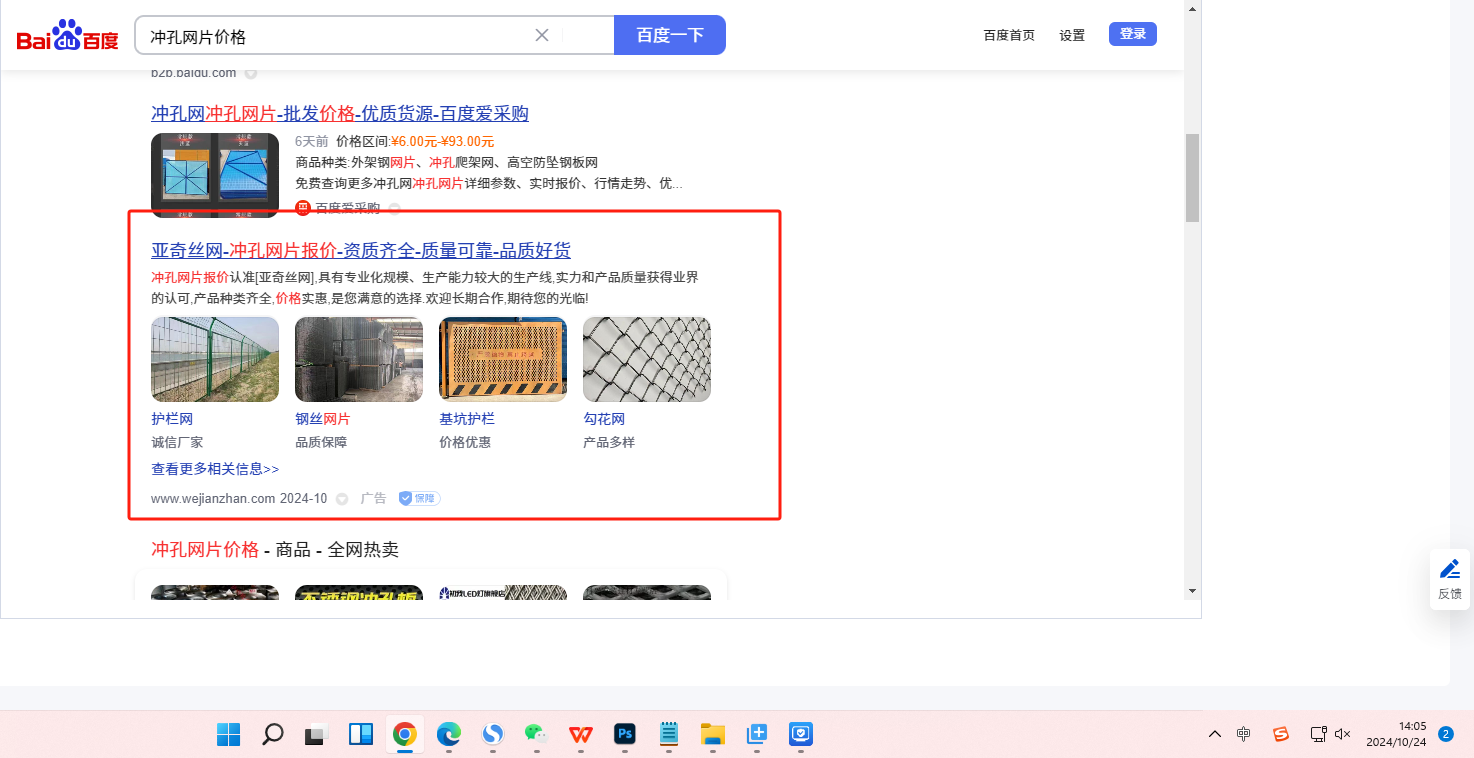The height and width of the screenshot is (758, 1474).
Task: Click the muted volume tray icon
Action: click(1343, 735)
